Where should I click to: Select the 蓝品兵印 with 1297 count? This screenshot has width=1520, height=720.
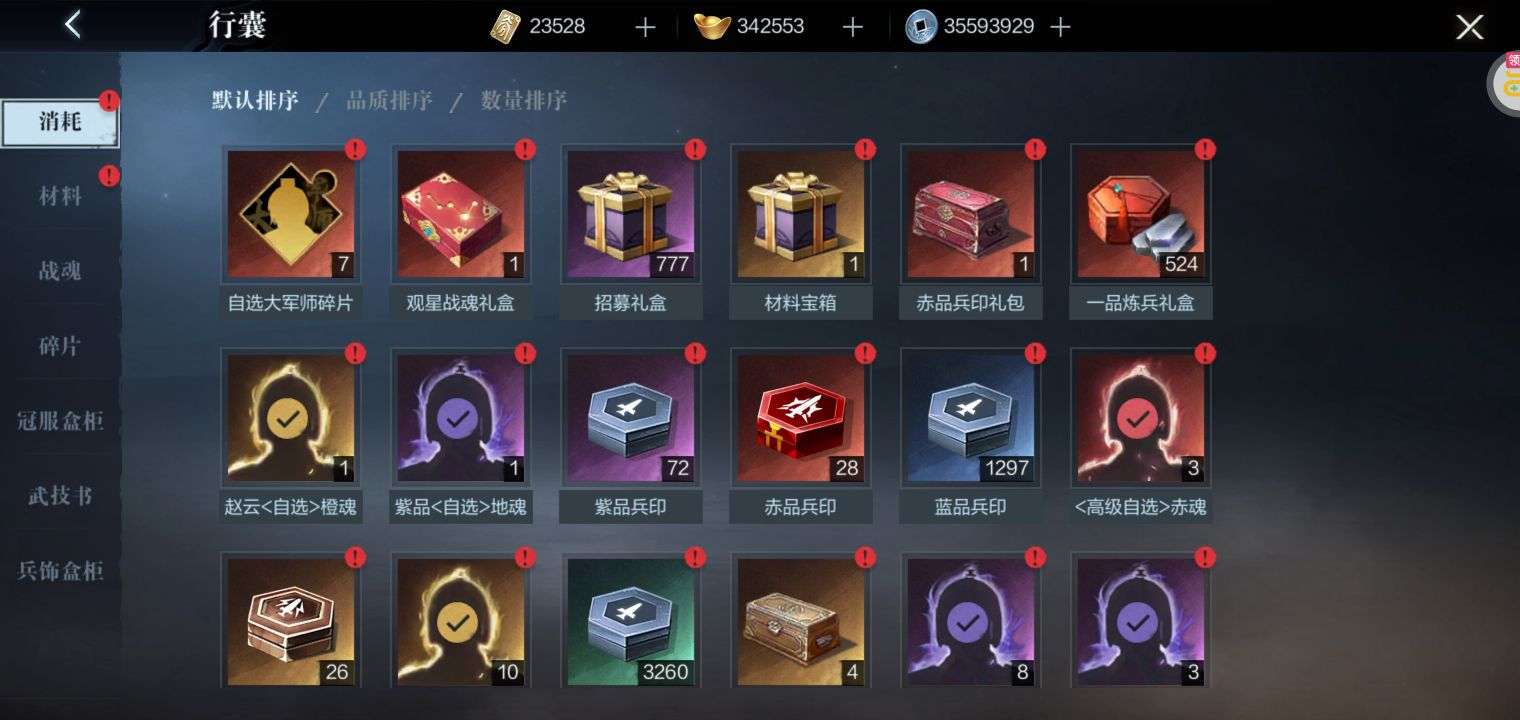point(971,418)
